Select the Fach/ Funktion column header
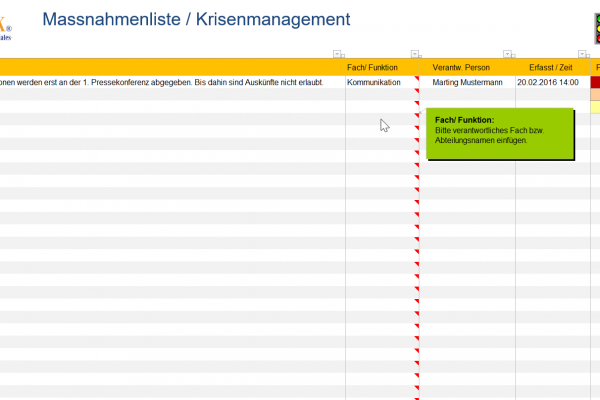Screen dimensions: 600x400 [379, 67]
